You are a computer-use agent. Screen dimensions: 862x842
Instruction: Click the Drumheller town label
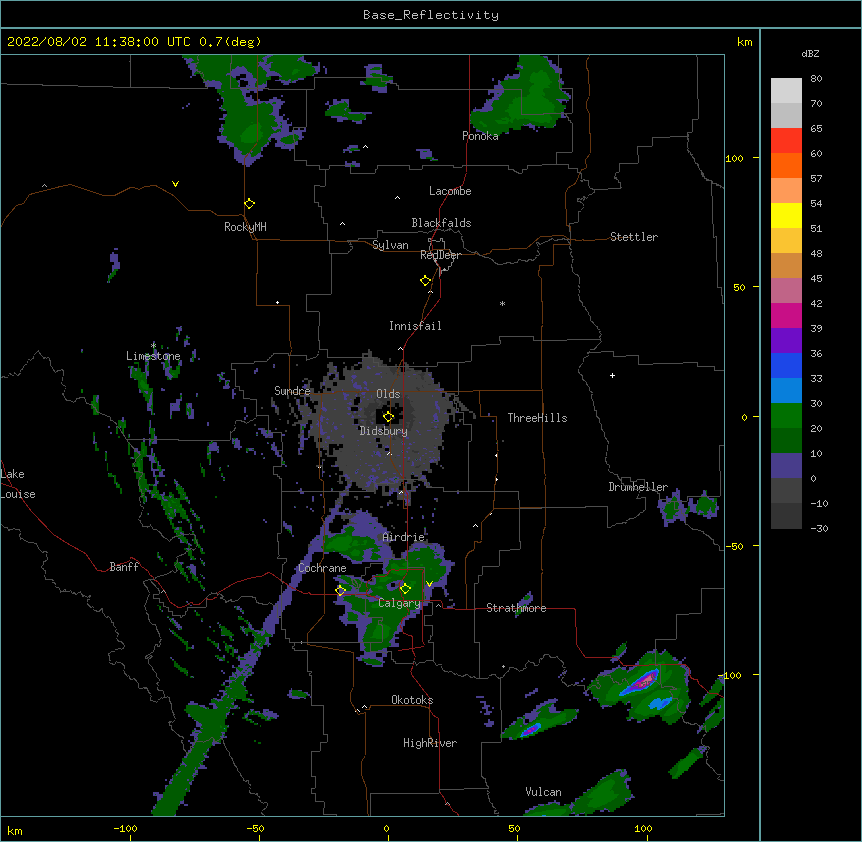coord(638,487)
